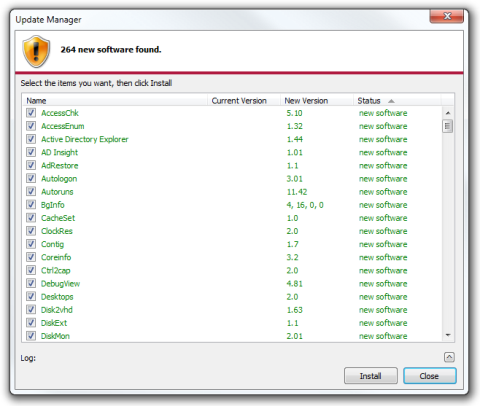Toggle the DebugView checkbox
The image size is (480, 406).
(31, 283)
